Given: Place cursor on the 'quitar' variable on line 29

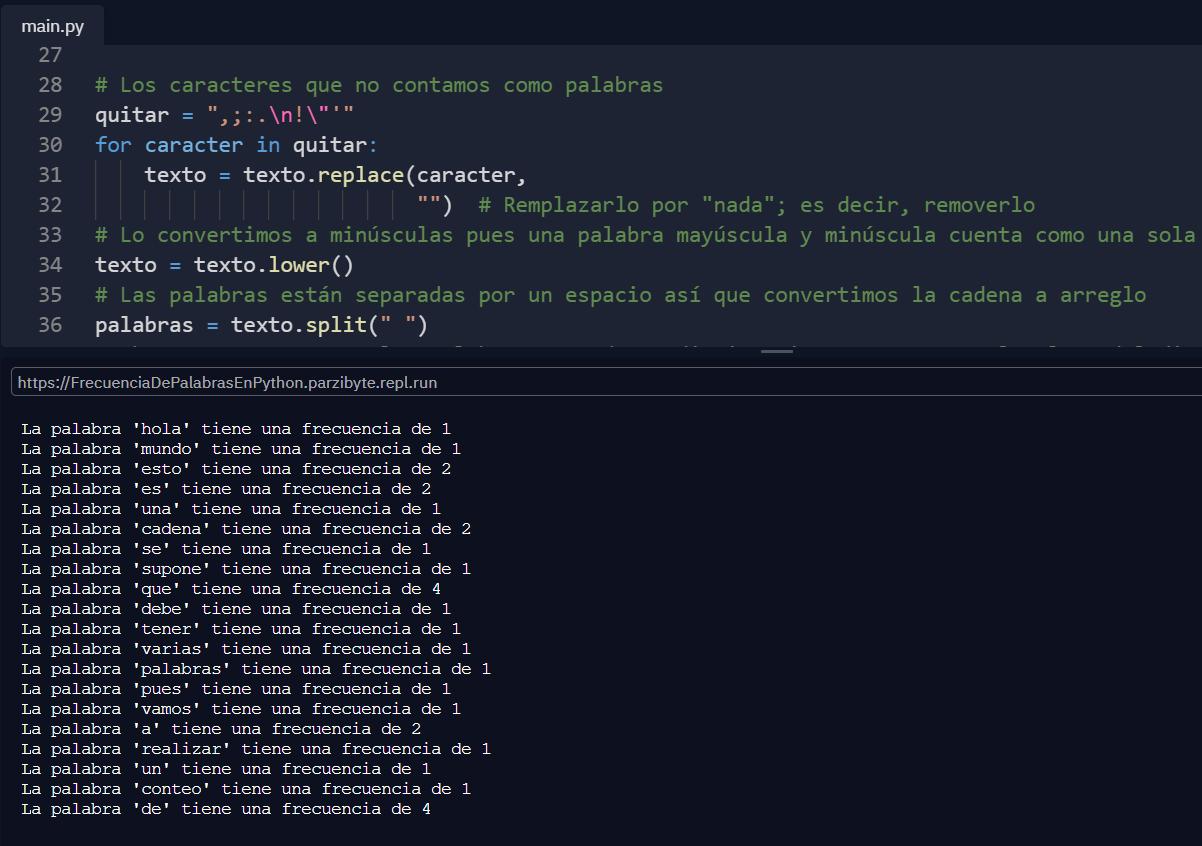Looking at the screenshot, I should pyautogui.click(x=131, y=115).
